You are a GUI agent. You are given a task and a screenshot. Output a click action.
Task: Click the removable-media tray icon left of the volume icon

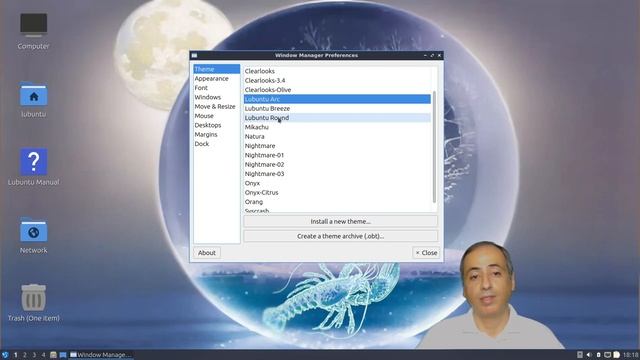pos(580,355)
